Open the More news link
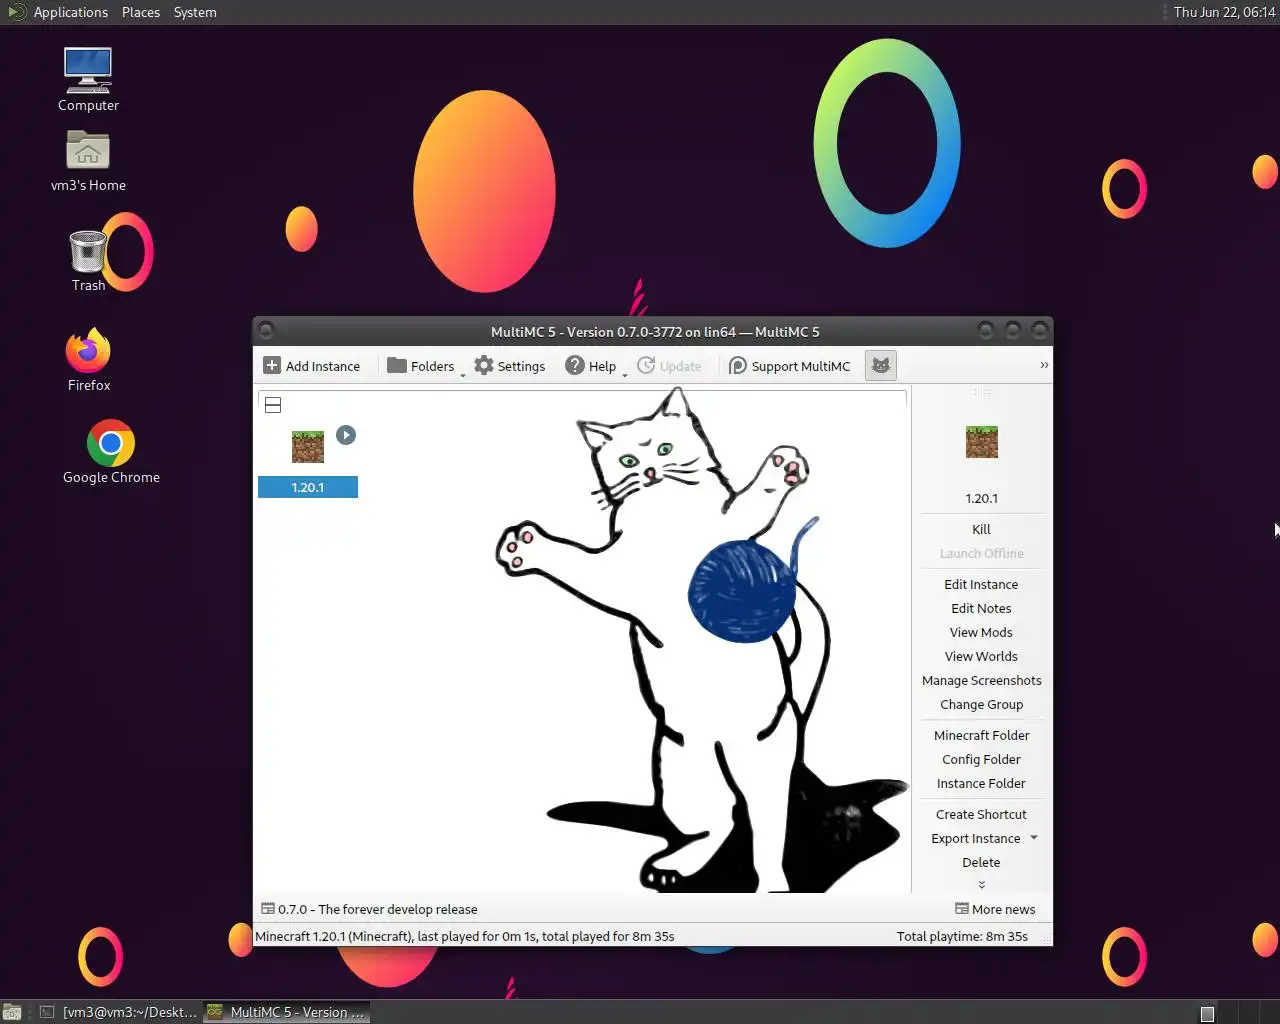 point(995,909)
